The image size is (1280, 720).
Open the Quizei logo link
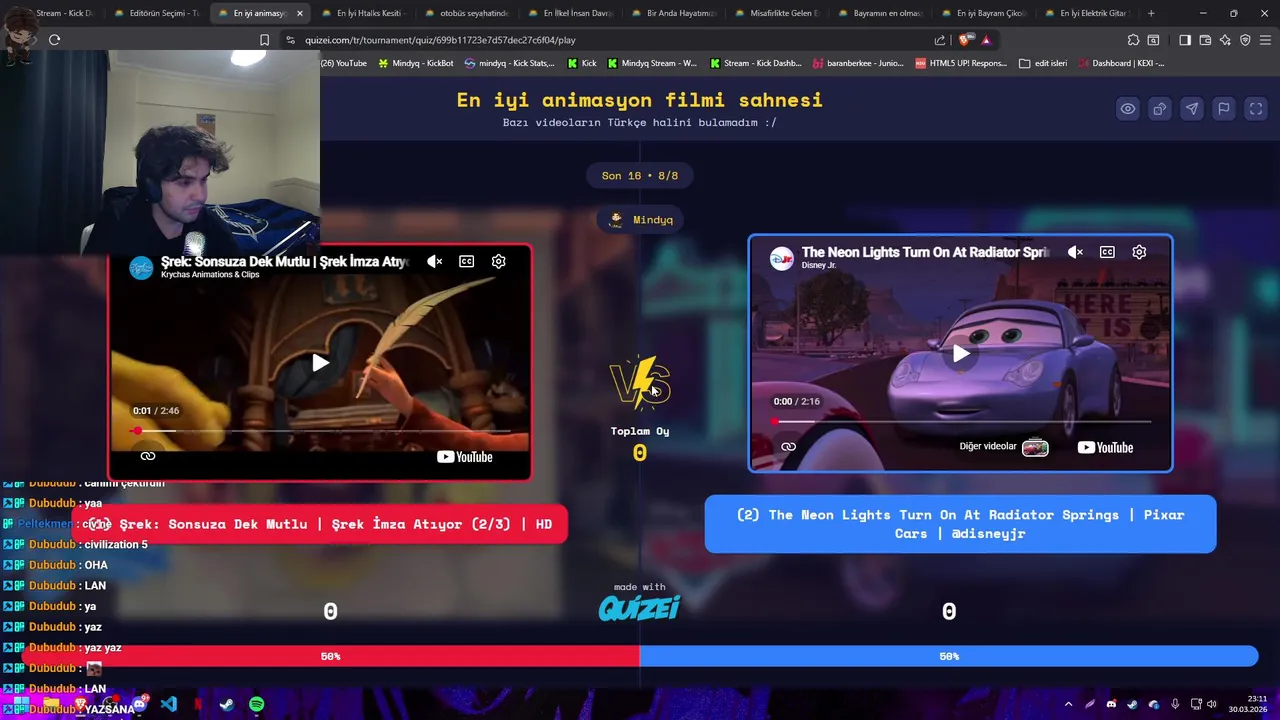coord(639,607)
